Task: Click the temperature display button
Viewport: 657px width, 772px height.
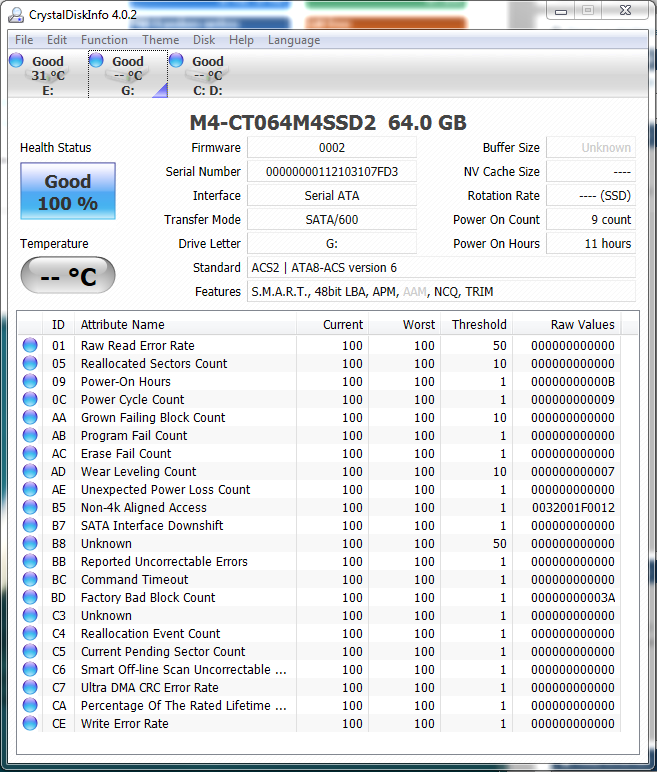Action: point(68,275)
